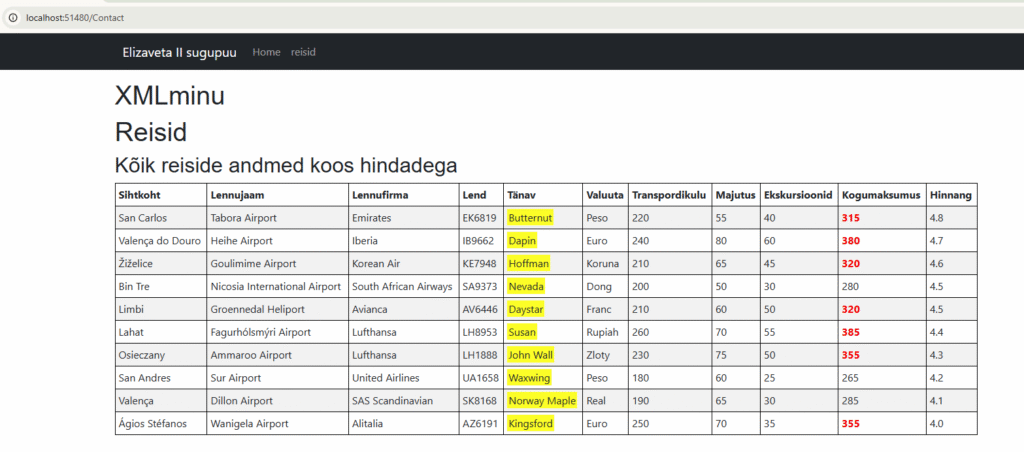Click the Lennujaam column header
This screenshot has height=452, width=1024.
point(239,194)
